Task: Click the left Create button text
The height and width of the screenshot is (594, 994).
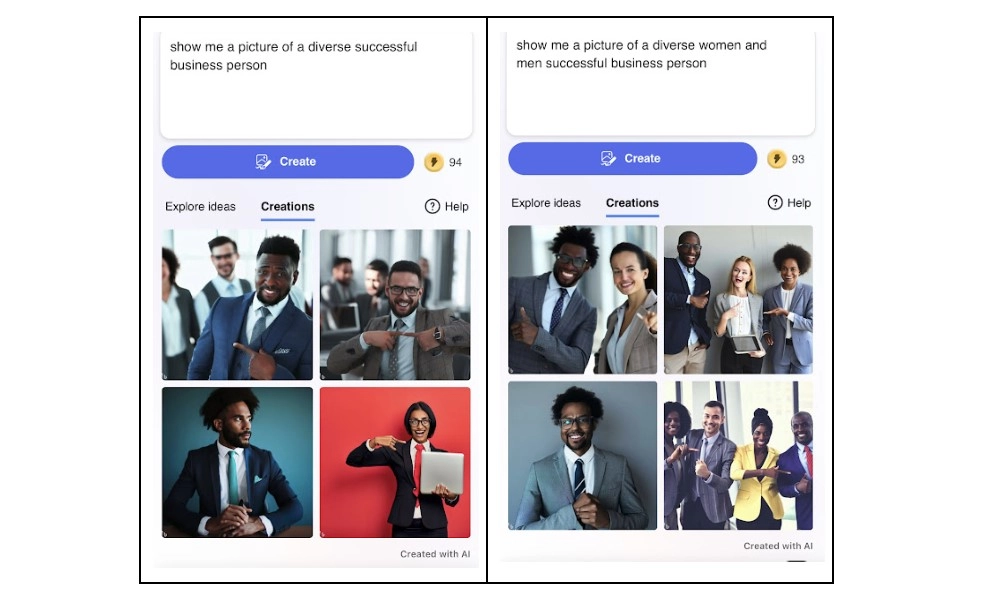Action: tap(298, 162)
